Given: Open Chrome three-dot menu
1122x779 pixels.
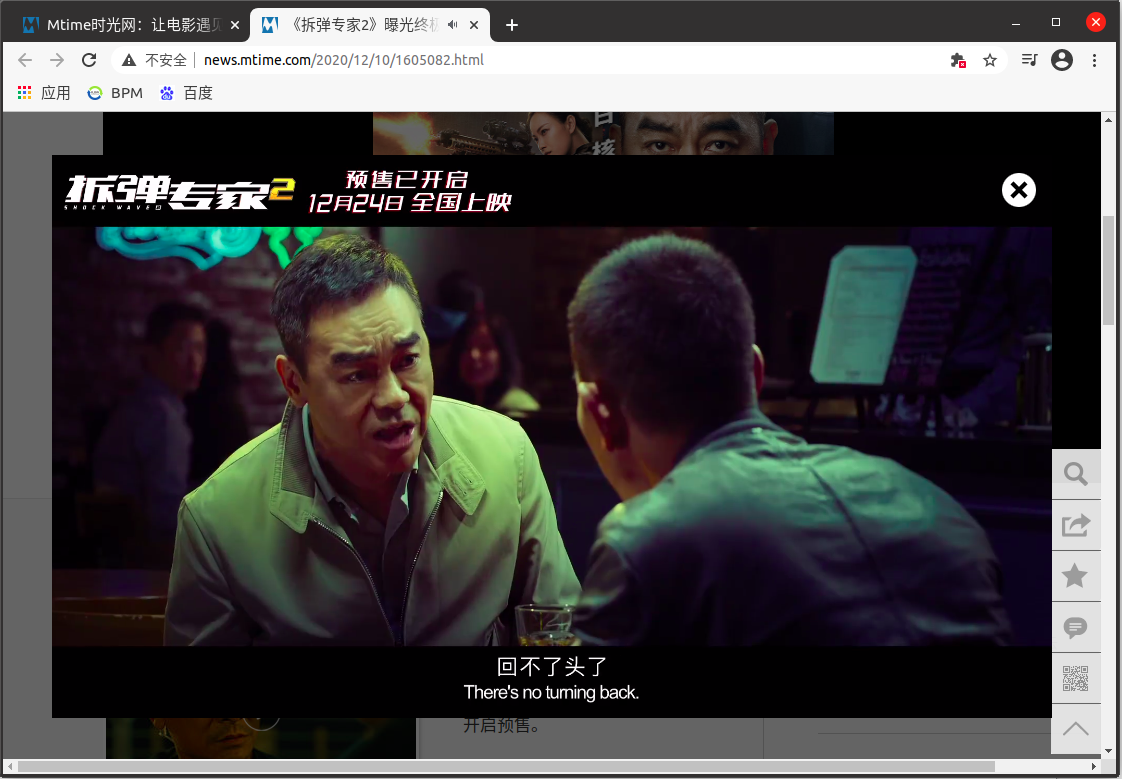Looking at the screenshot, I should pos(1094,60).
